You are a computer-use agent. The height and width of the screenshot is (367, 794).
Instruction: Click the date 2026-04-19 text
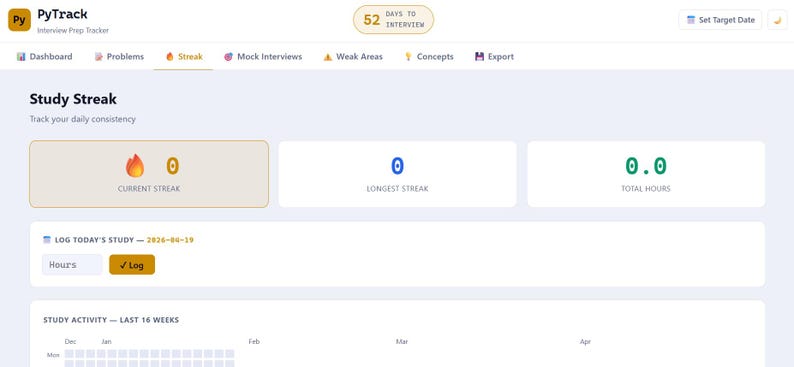(170, 240)
